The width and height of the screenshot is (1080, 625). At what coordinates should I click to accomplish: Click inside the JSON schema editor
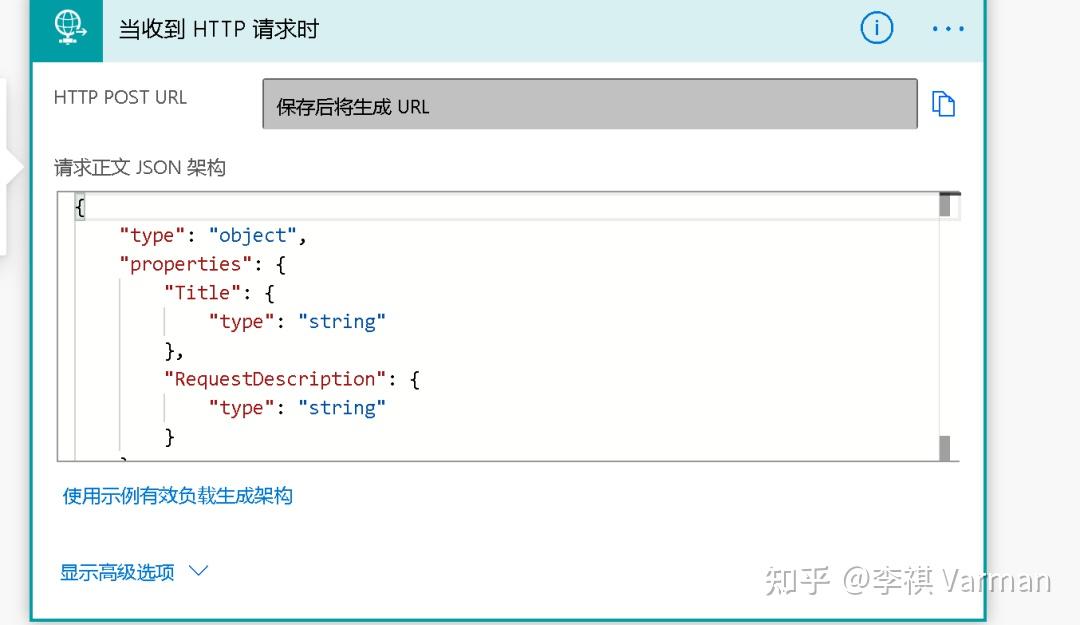click(500, 330)
